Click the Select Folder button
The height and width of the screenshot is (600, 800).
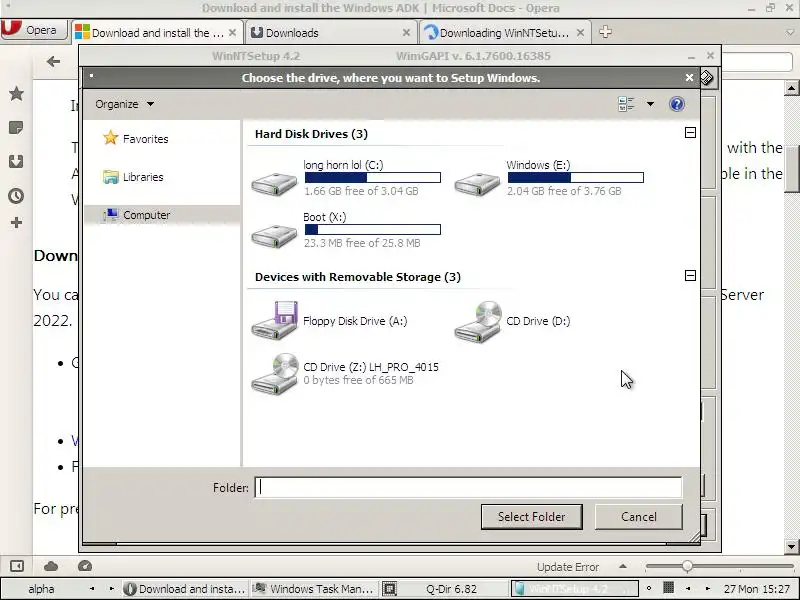pyautogui.click(x=532, y=517)
